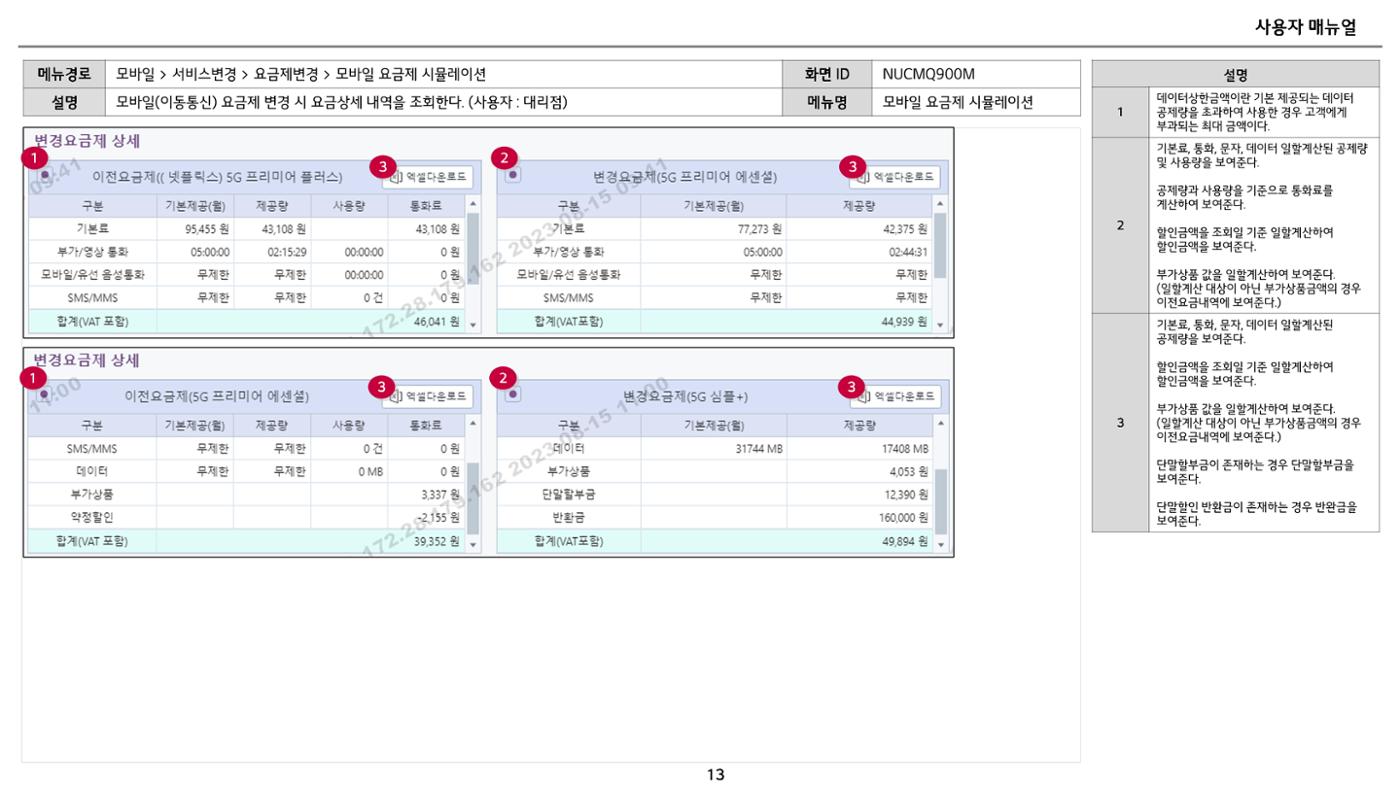Select the -2,155 원 약정할인 cell
1400x788 pixels.
click(x=427, y=518)
